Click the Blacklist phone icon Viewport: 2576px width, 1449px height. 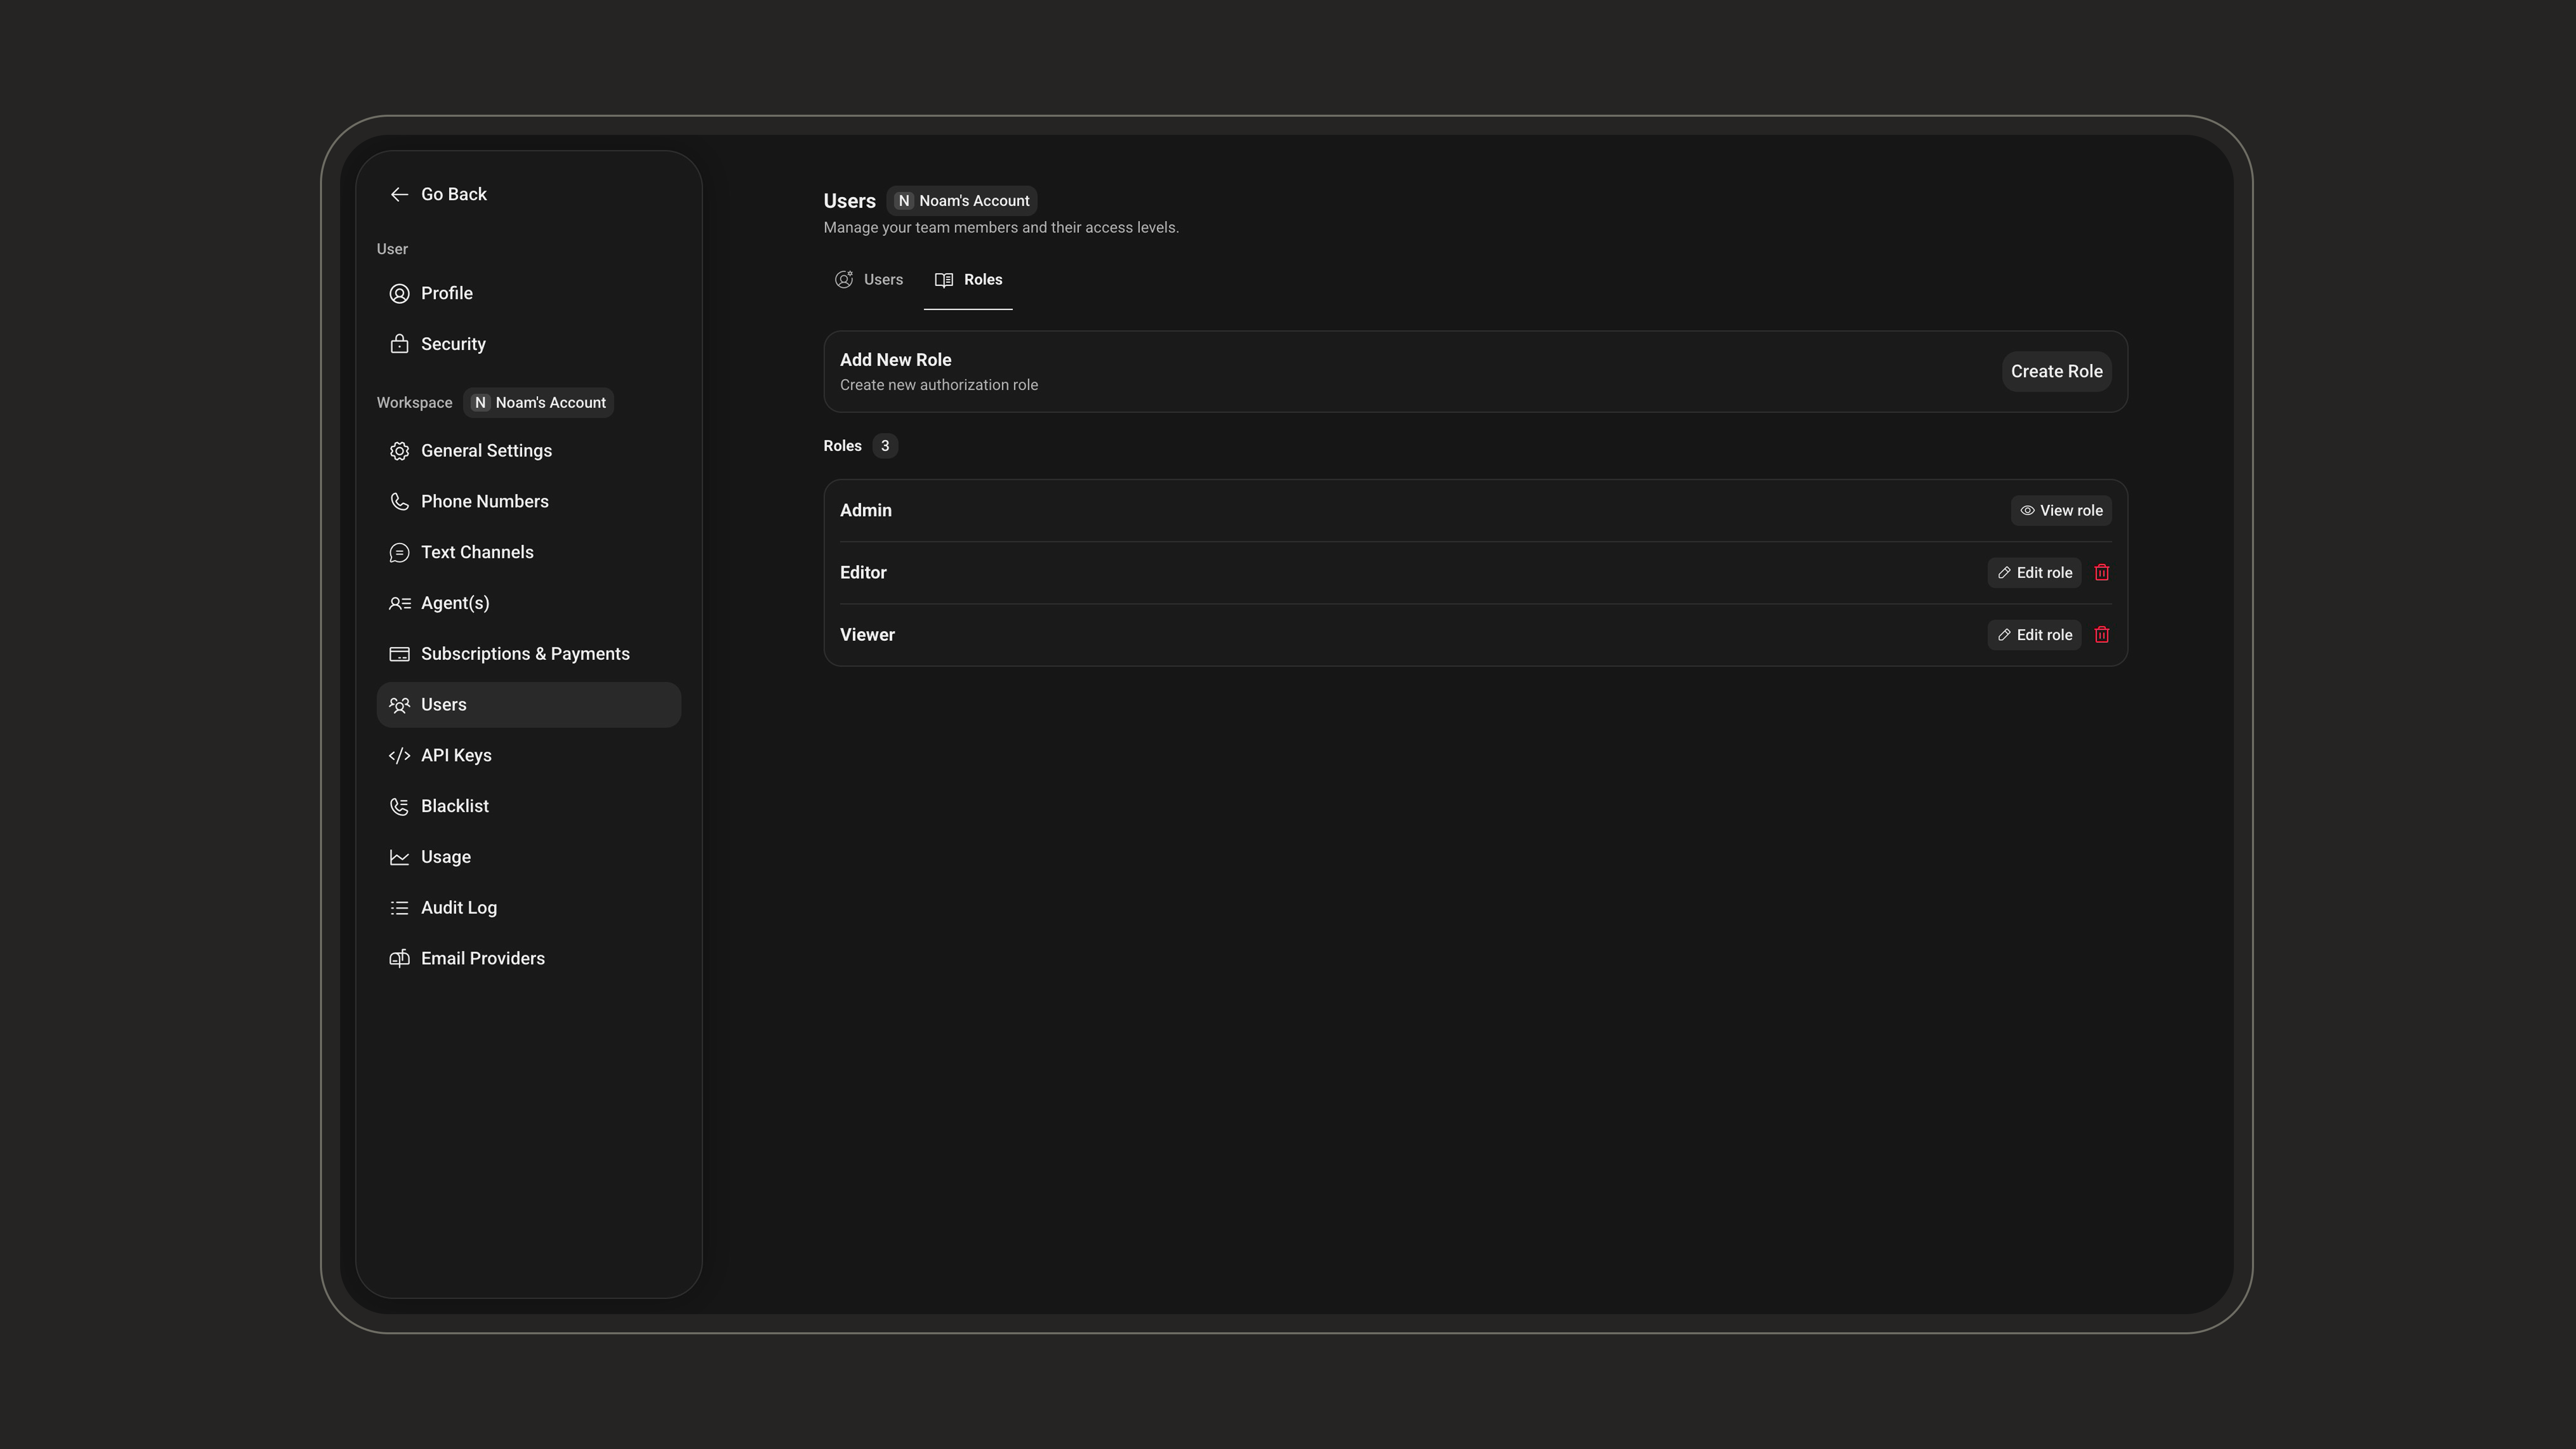point(399,807)
